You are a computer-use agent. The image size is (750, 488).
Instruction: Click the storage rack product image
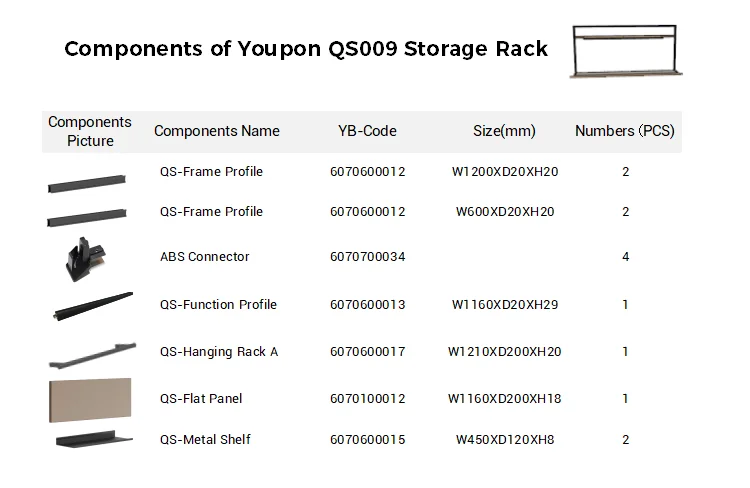tap(628, 51)
